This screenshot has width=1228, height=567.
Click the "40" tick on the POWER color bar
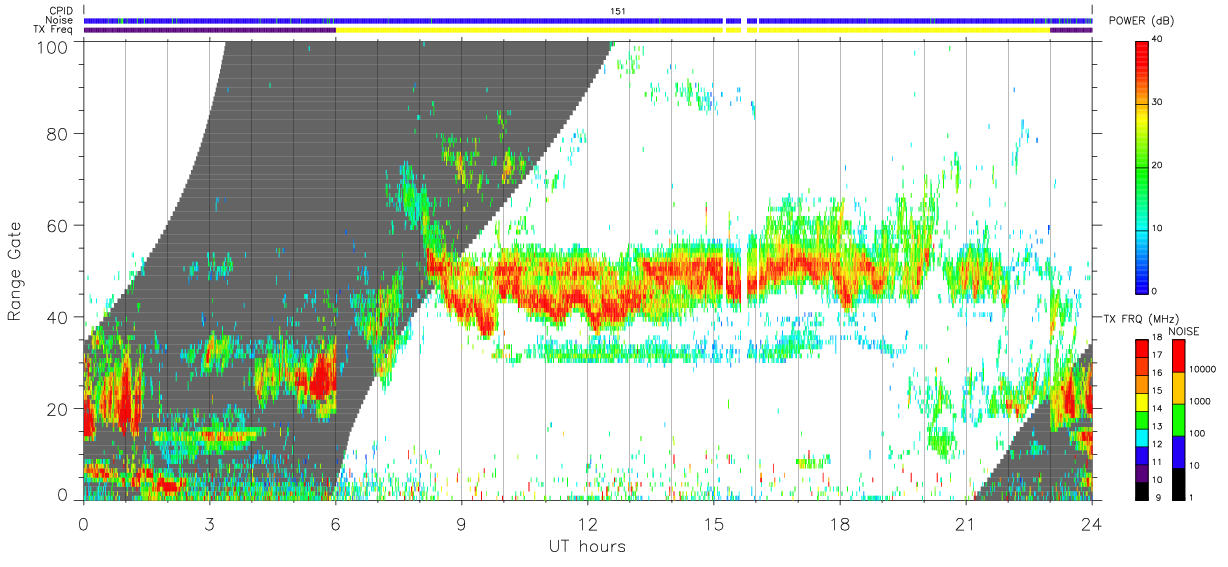[1159, 40]
